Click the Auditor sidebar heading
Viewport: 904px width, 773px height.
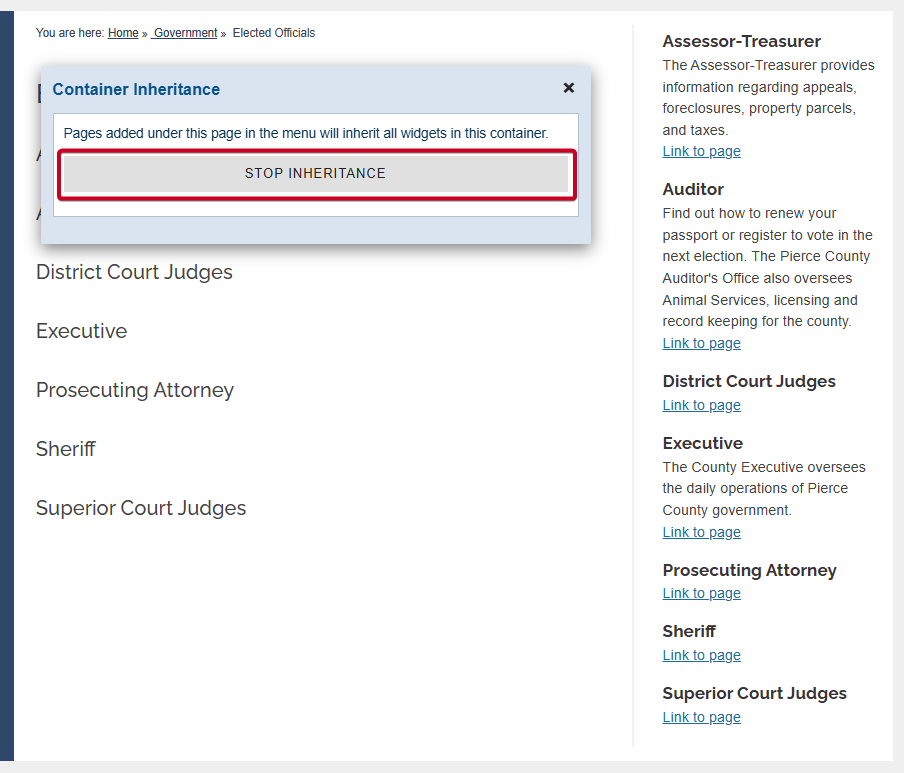693,189
